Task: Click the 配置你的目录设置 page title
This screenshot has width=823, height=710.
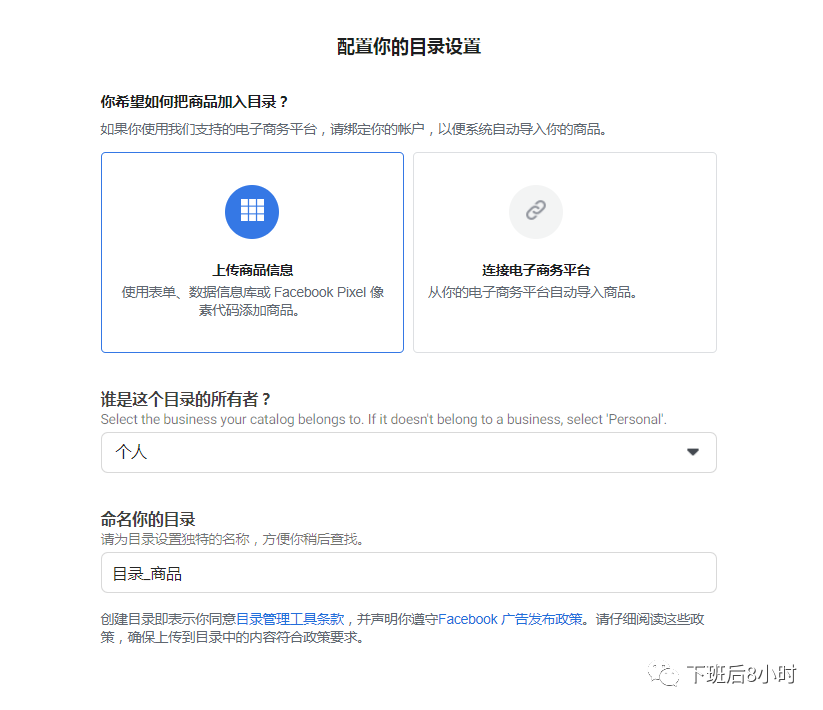Action: click(411, 46)
